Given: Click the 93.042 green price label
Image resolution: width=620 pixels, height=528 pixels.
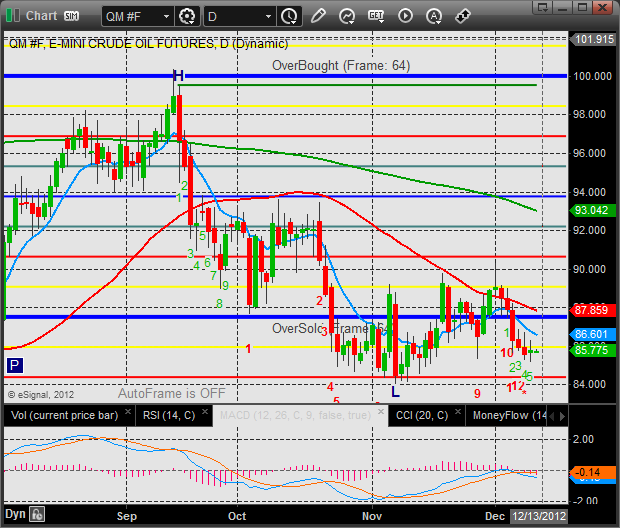Looking at the screenshot, I should click(x=592, y=210).
